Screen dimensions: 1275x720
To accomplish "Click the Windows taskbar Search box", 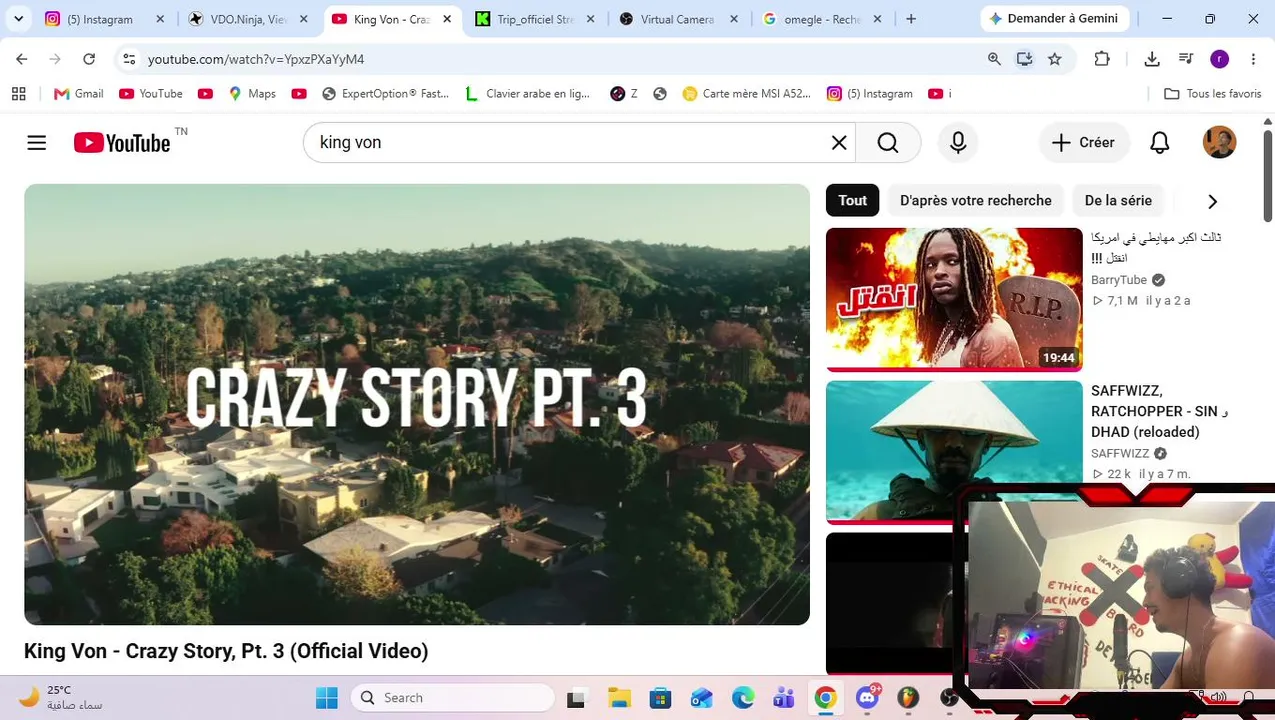I will coord(453,698).
